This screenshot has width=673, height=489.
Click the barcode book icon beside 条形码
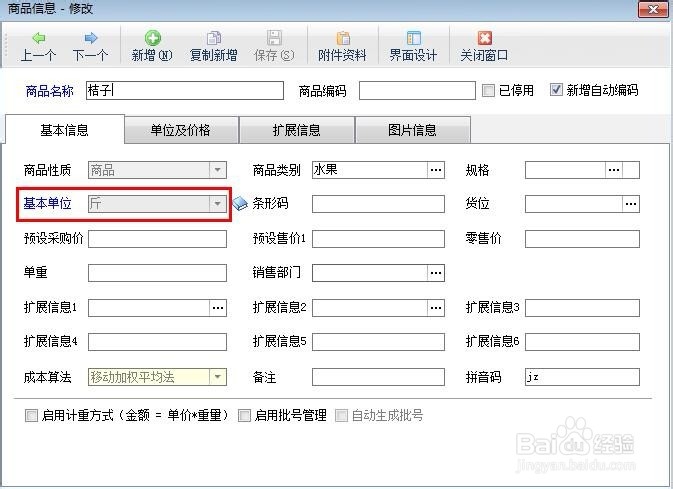pos(240,203)
